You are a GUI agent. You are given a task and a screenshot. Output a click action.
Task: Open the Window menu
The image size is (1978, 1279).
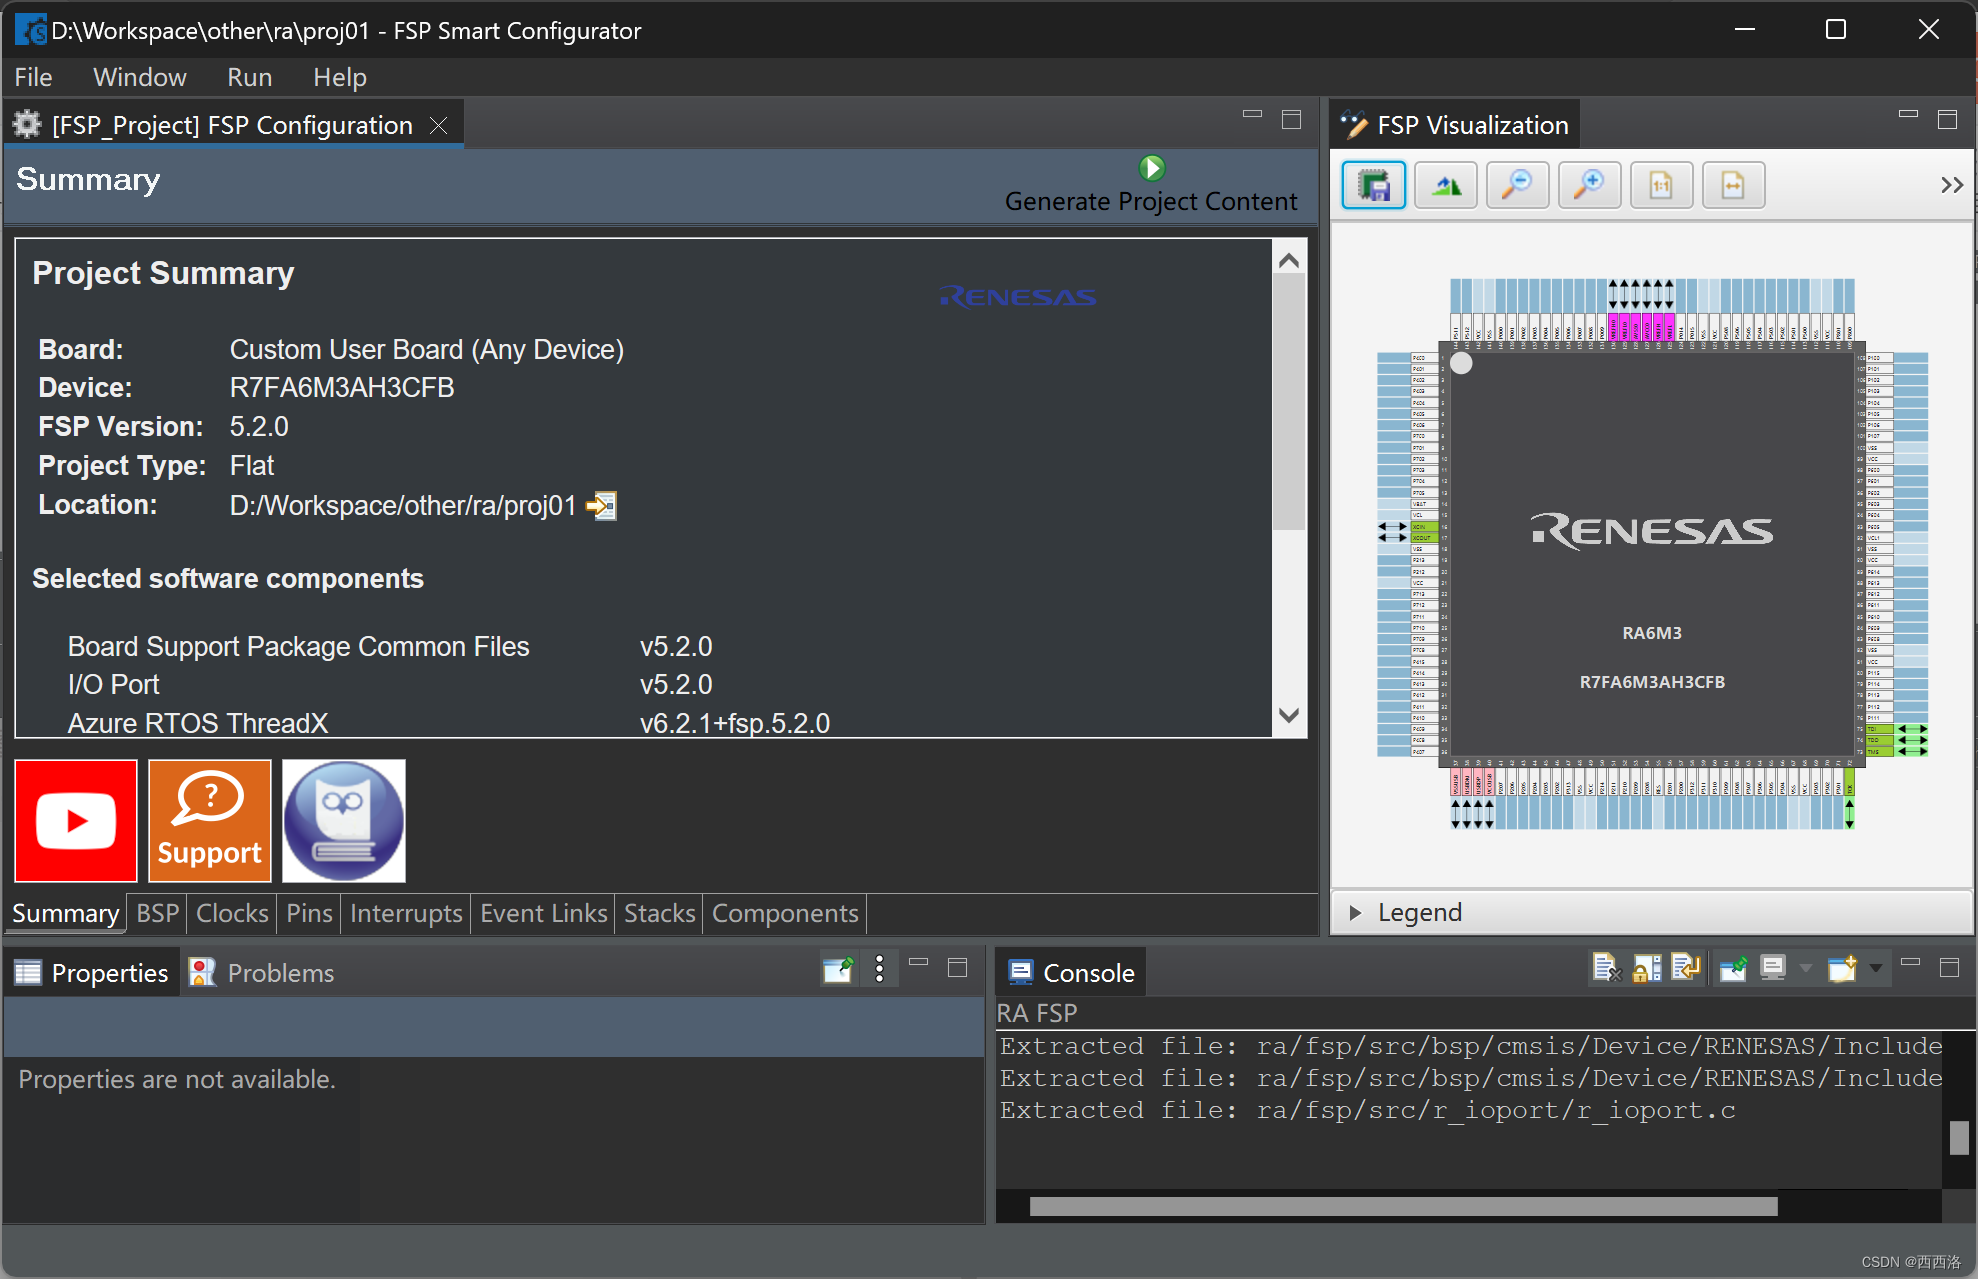pos(140,77)
